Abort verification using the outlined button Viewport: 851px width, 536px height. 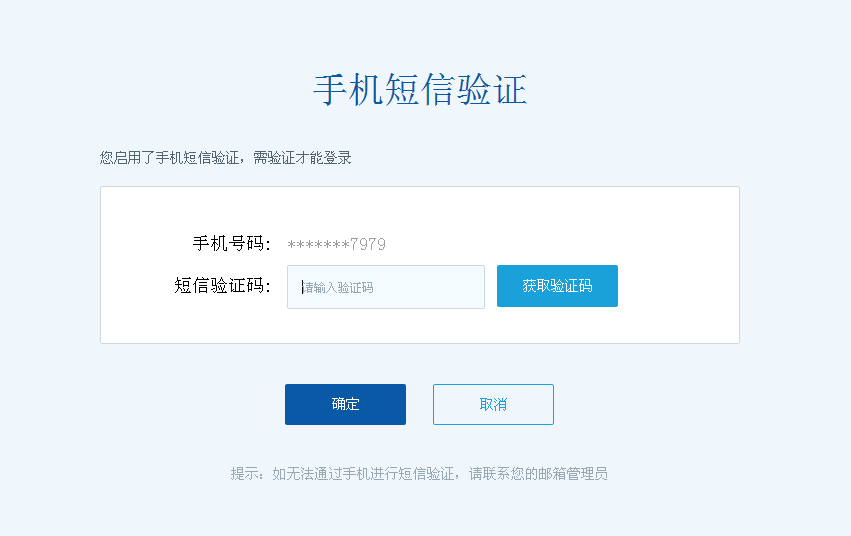pyautogui.click(x=493, y=404)
